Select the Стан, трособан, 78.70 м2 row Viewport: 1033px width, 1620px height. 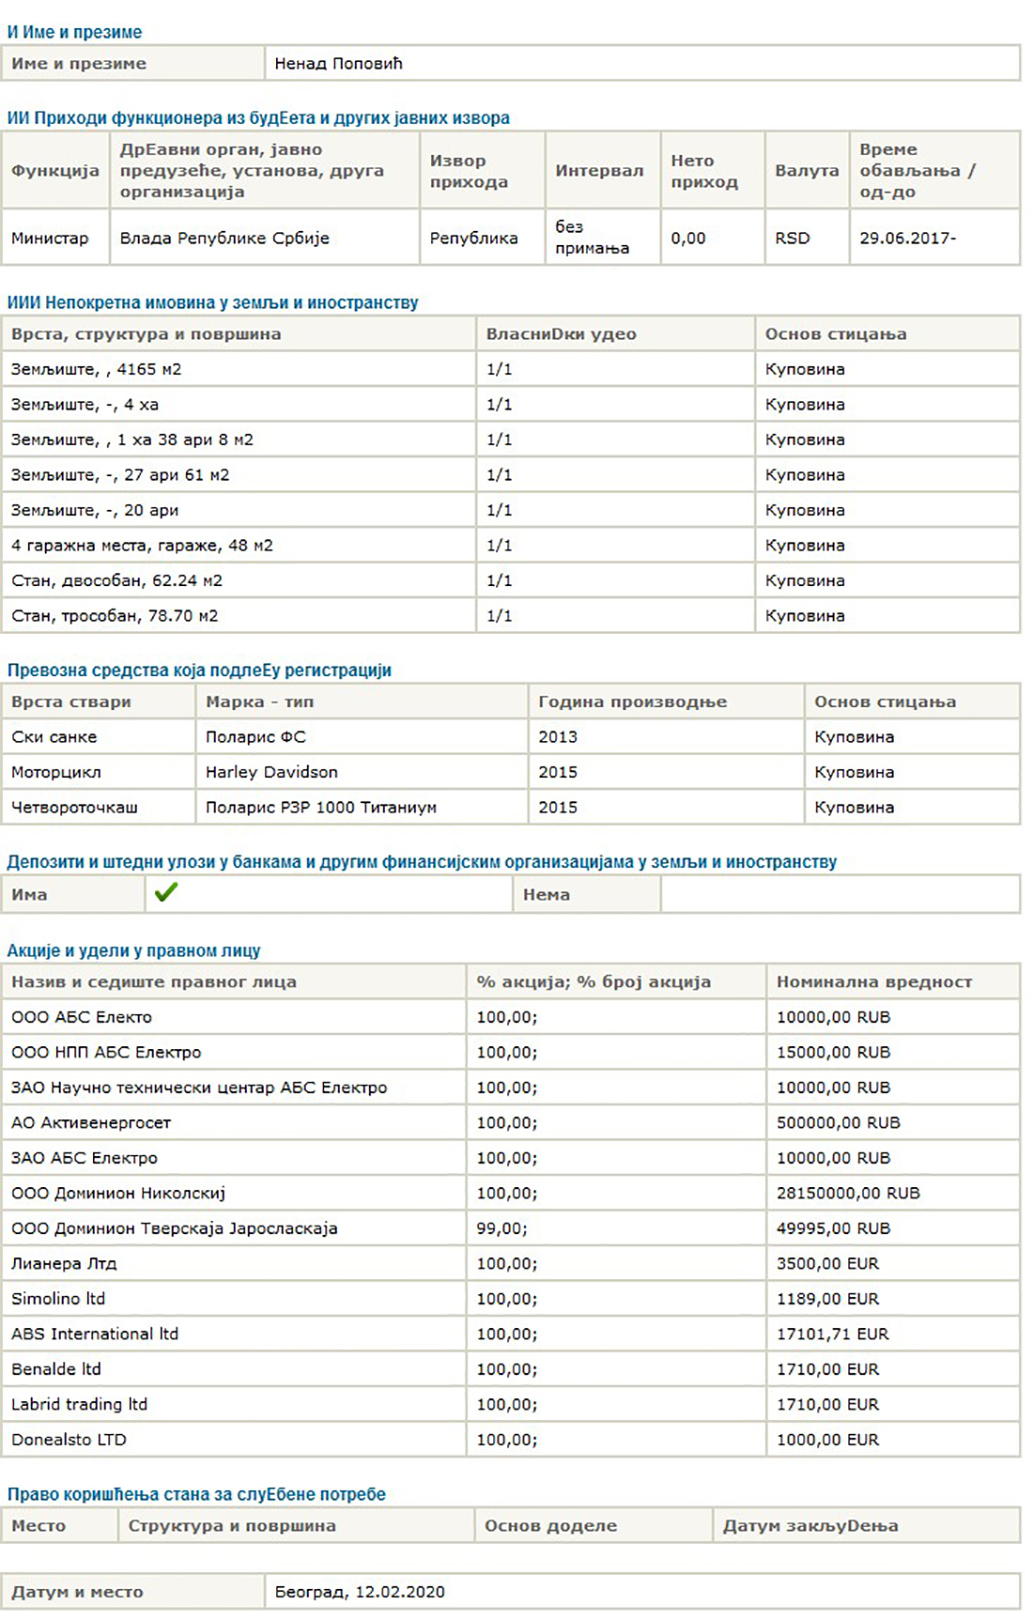[x=510, y=615]
